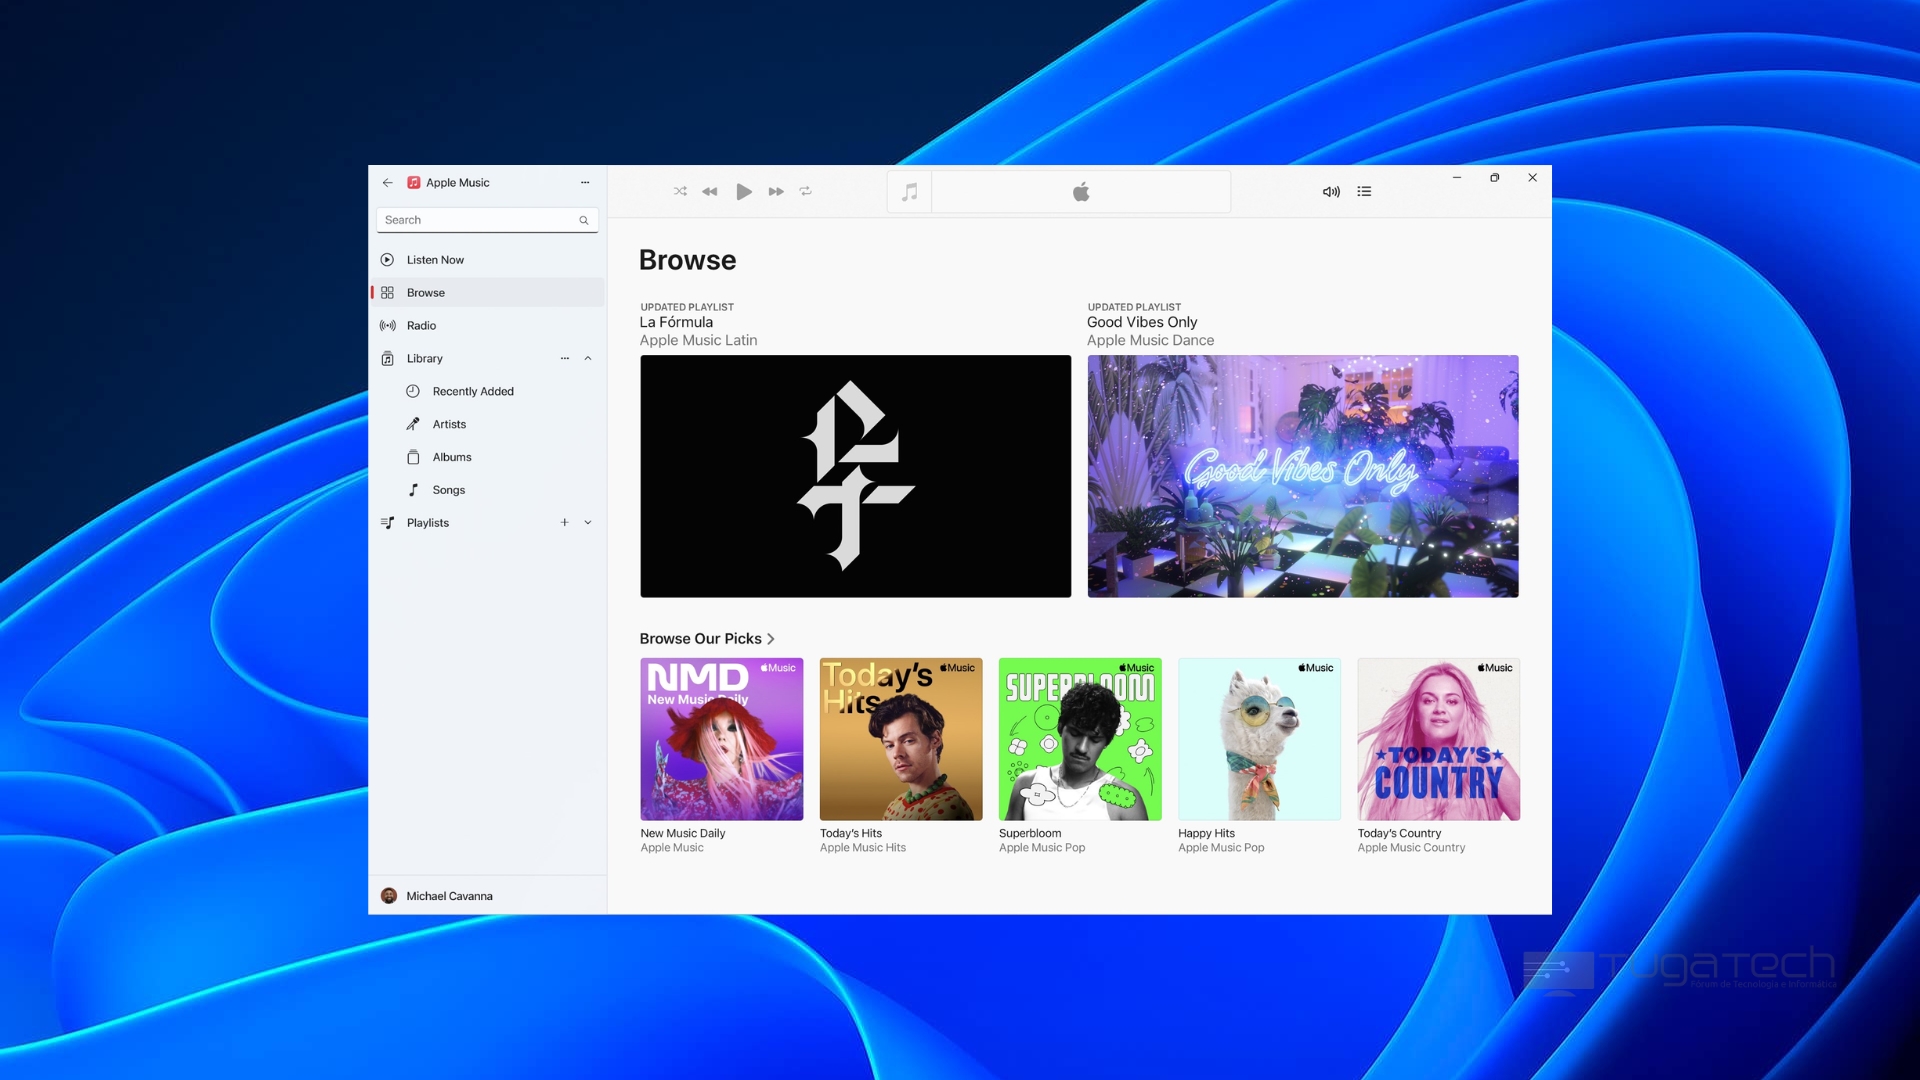The width and height of the screenshot is (1920, 1080).
Task: Click the La Fórmula title link
Action: (676, 322)
